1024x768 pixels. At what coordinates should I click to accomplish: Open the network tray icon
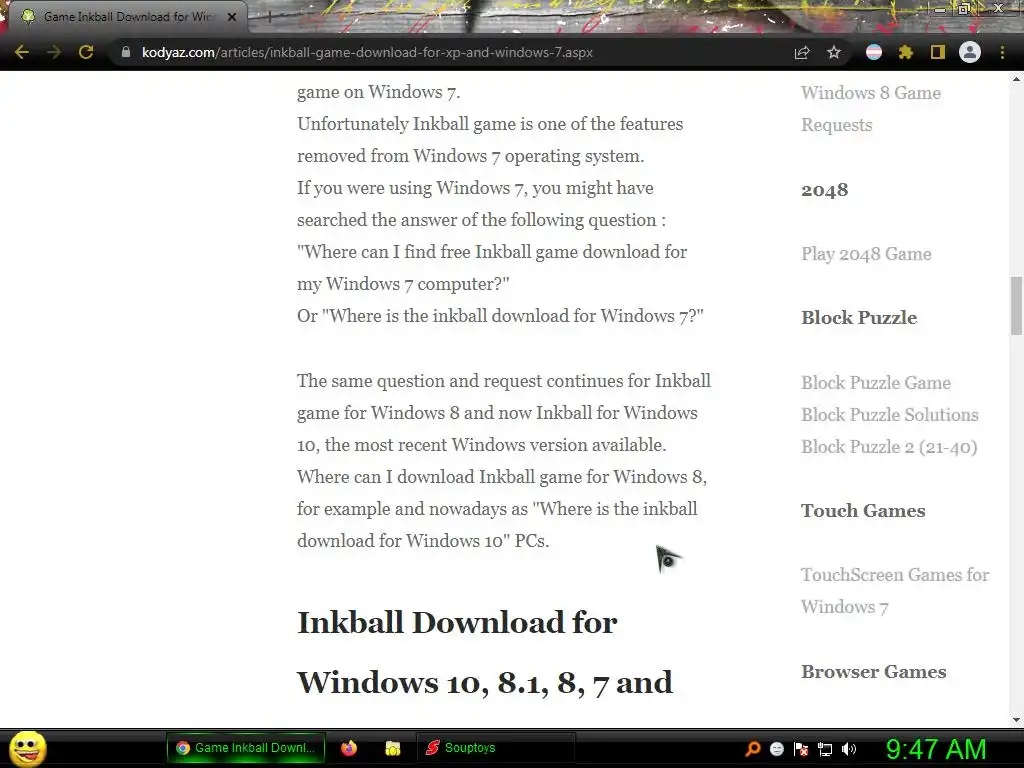[x=825, y=748]
